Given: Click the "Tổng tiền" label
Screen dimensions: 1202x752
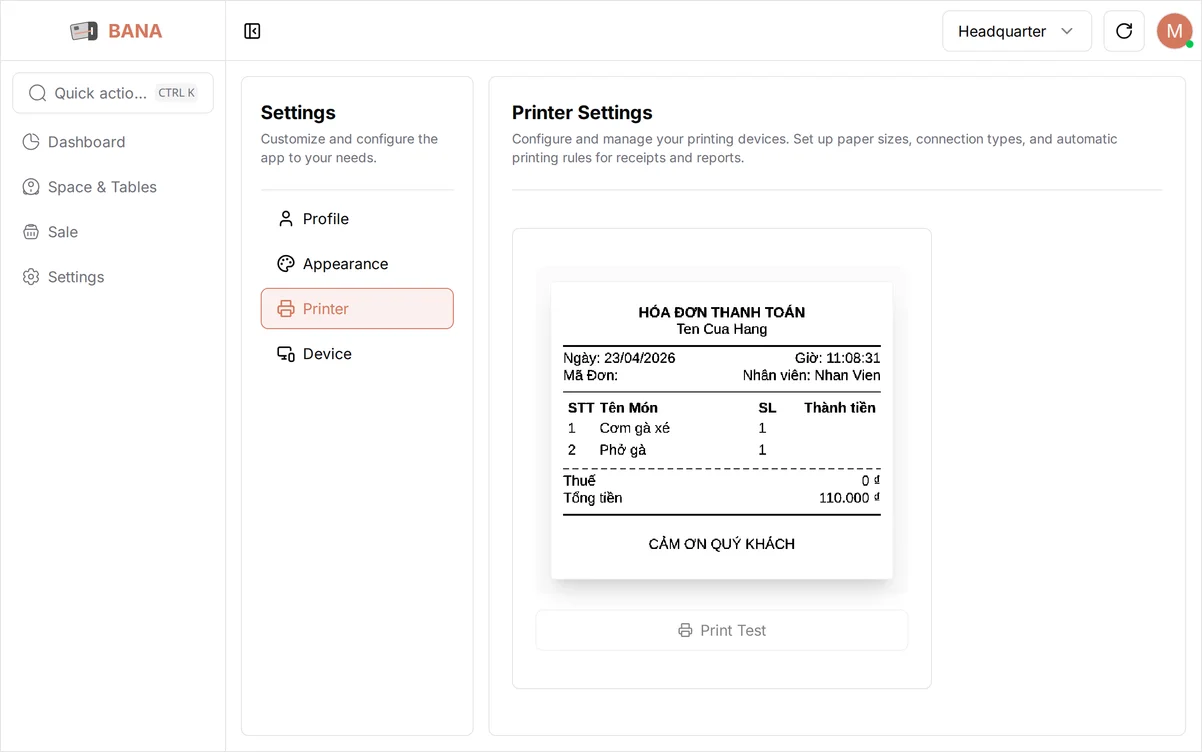Looking at the screenshot, I should pos(593,497).
